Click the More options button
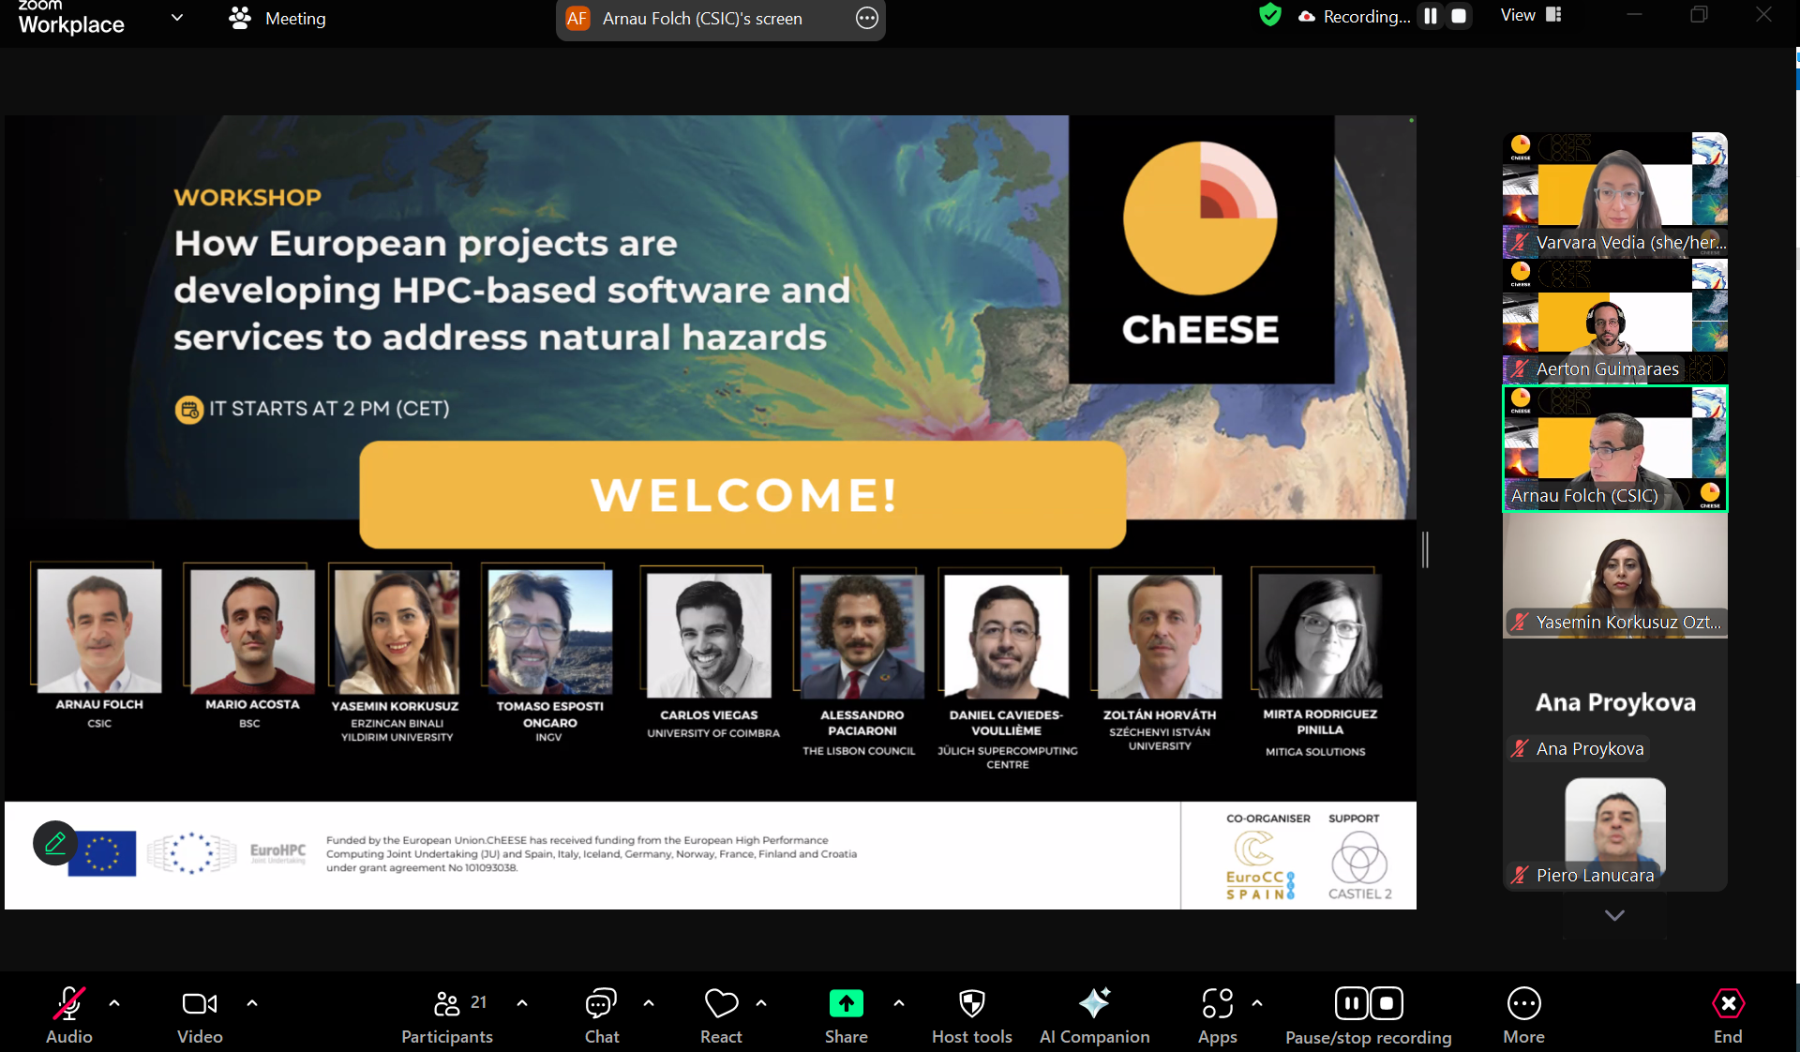 pyautogui.click(x=1524, y=1015)
